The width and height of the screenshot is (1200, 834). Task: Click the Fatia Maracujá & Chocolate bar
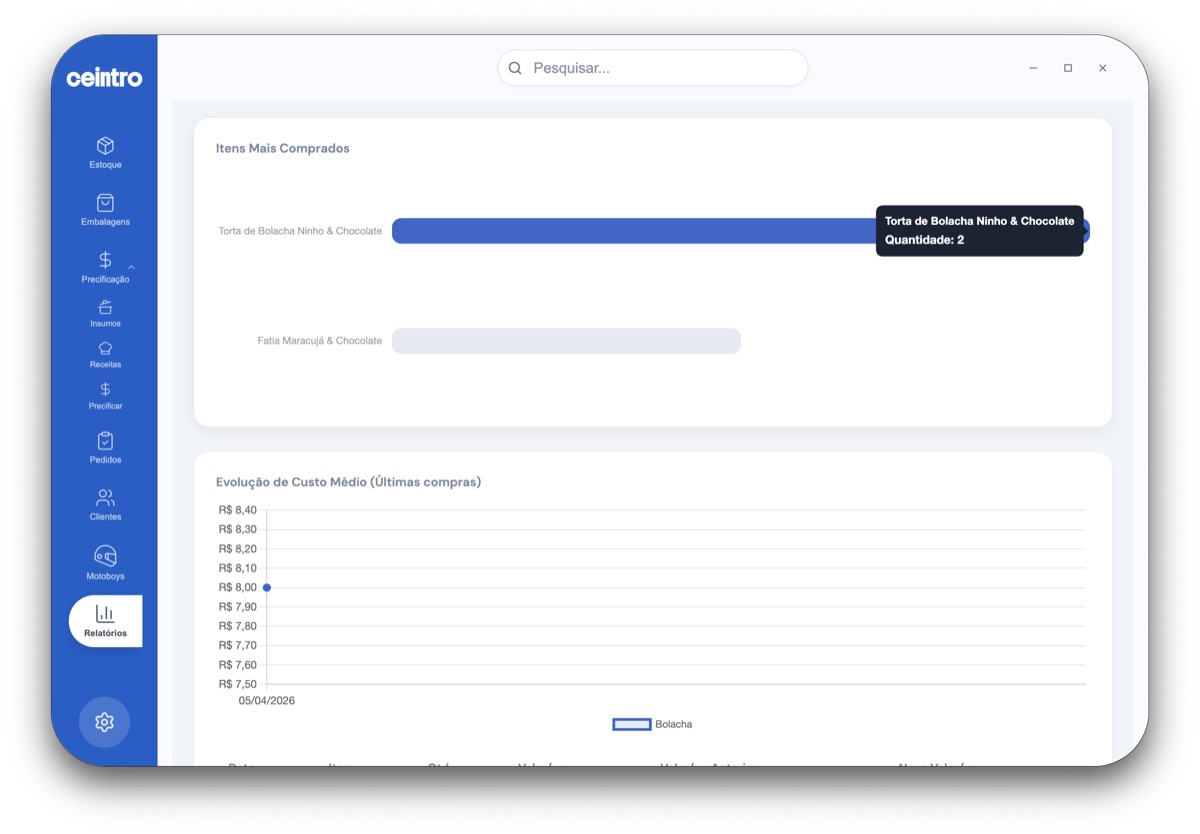pos(566,341)
